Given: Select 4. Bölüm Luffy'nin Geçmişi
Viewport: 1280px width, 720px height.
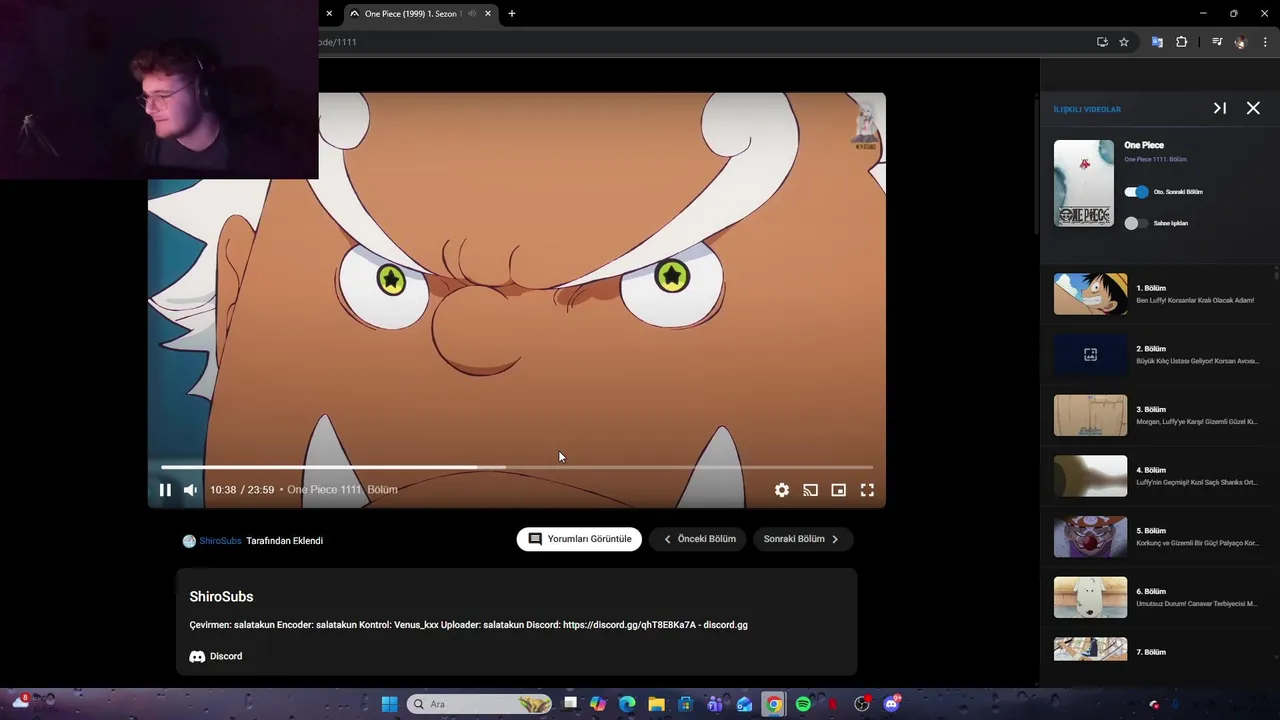Looking at the screenshot, I should pyautogui.click(x=1157, y=476).
